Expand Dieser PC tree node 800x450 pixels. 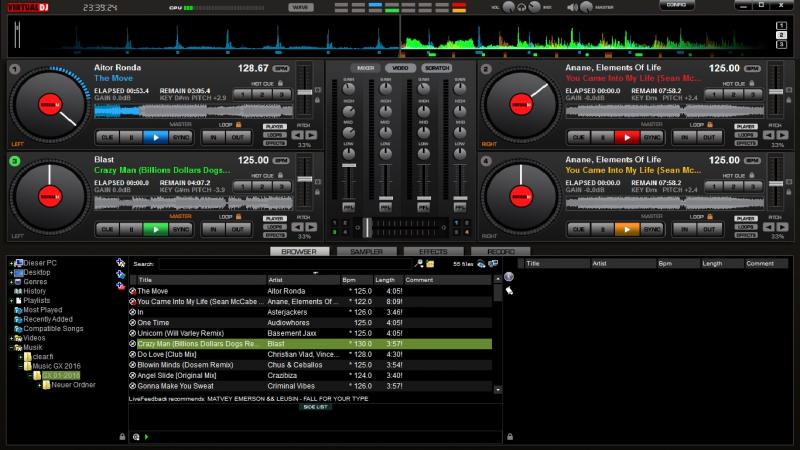pos(11,263)
